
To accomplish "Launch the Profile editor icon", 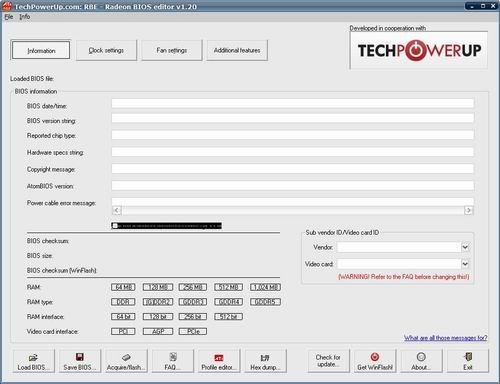I will [219, 358].
